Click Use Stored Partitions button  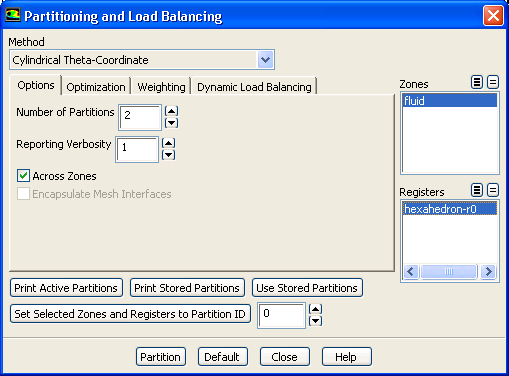[x=307, y=288]
